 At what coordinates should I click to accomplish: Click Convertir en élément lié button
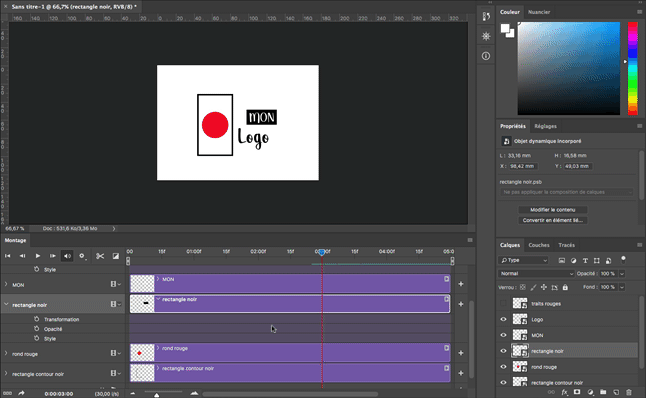[x=552, y=220]
